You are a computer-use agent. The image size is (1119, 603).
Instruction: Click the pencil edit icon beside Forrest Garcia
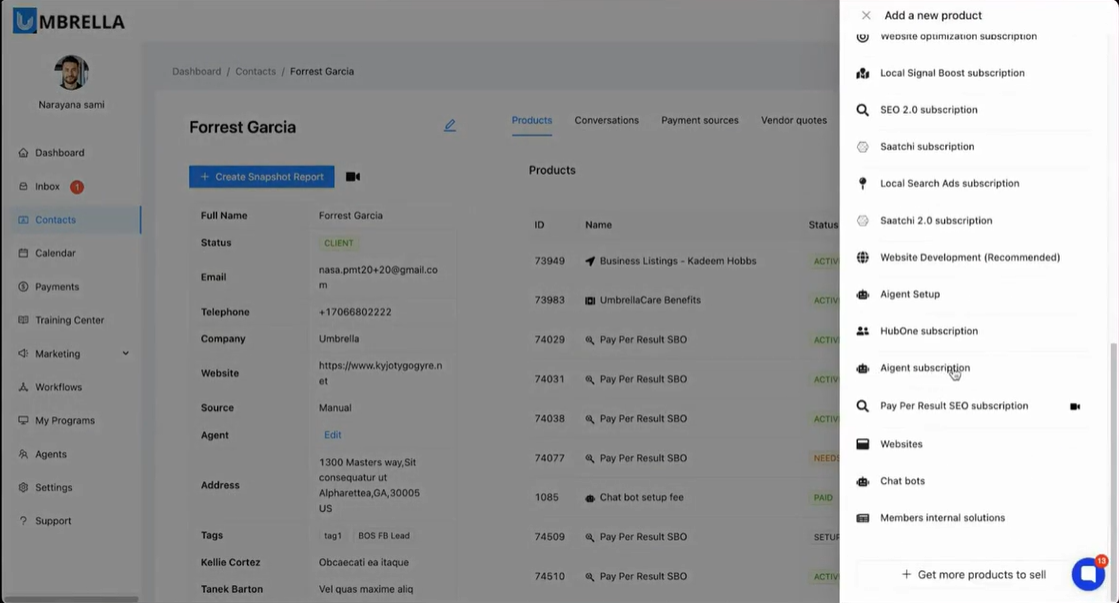coord(450,126)
